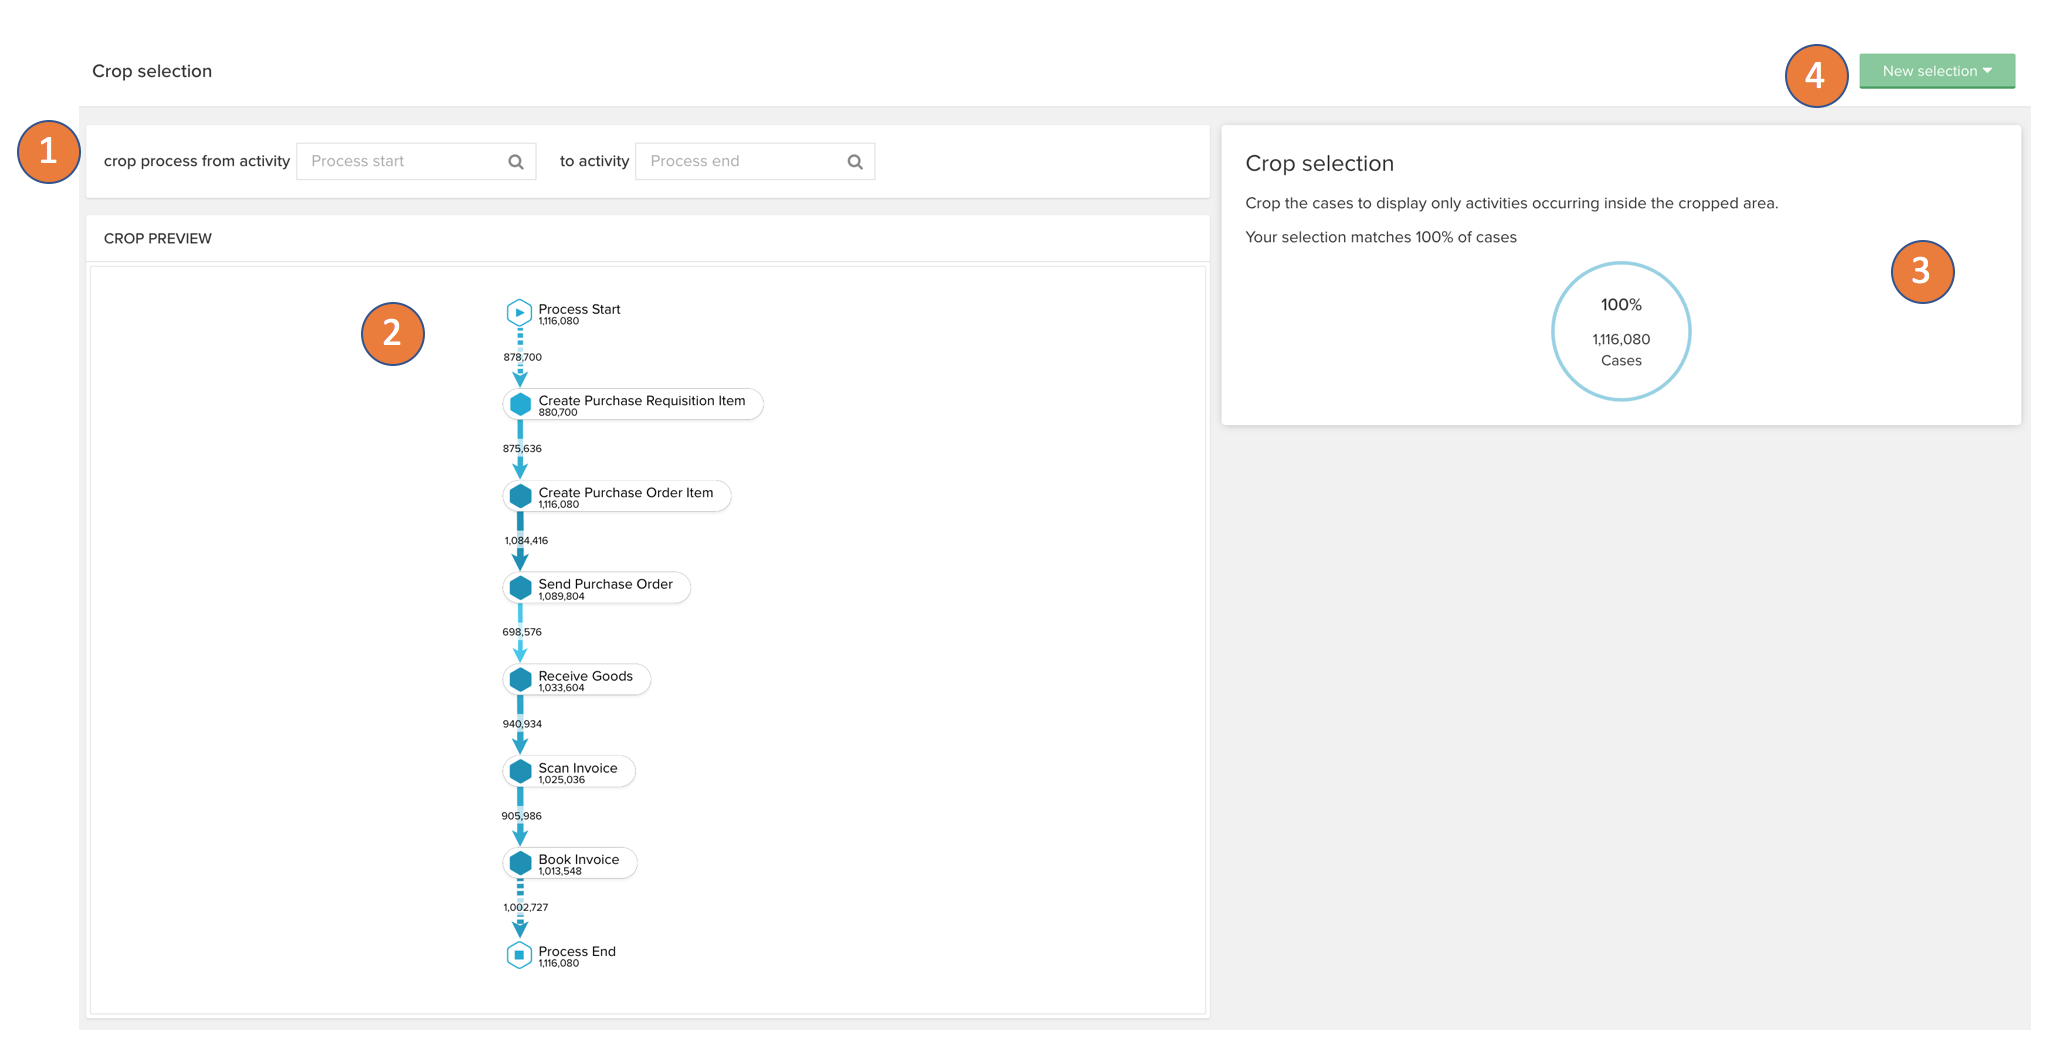Click the 1,084,416 connection edge label
The image size is (2054, 1056).
click(x=526, y=541)
